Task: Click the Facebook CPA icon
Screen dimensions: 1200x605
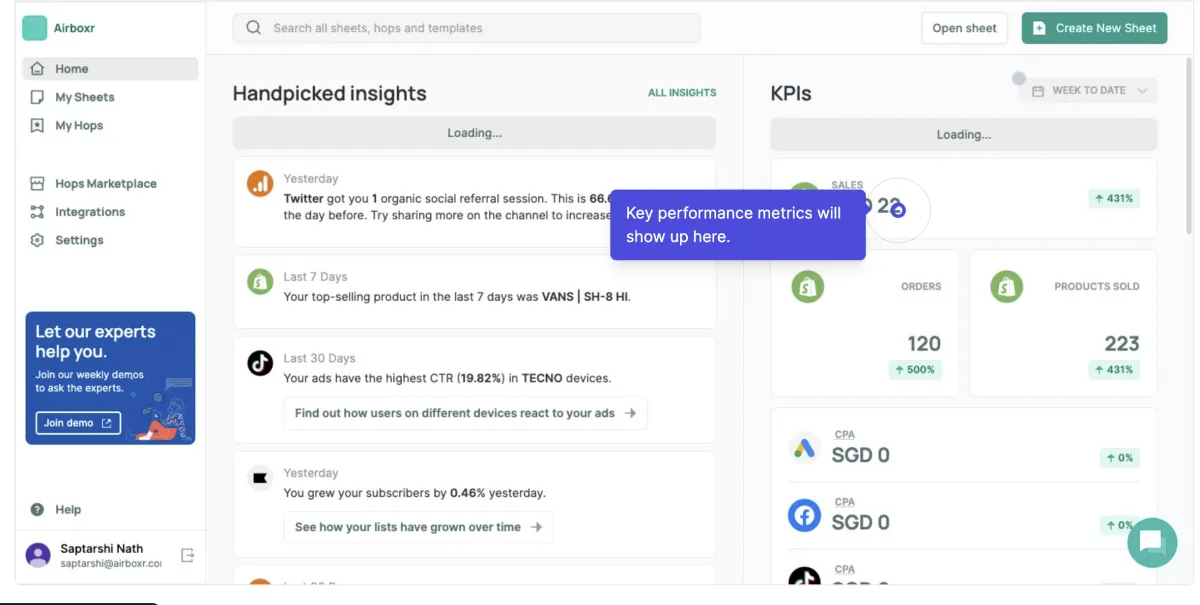Action: tap(804, 516)
